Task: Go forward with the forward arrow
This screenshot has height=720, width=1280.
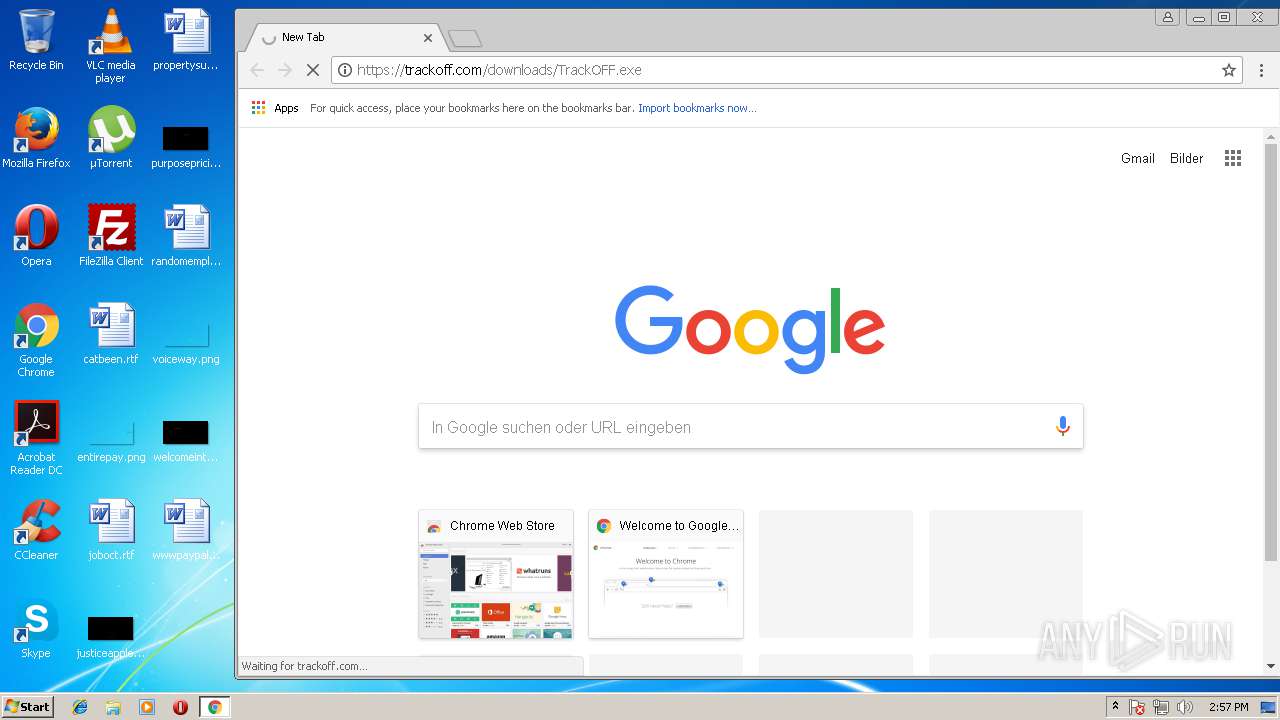Action: [285, 70]
